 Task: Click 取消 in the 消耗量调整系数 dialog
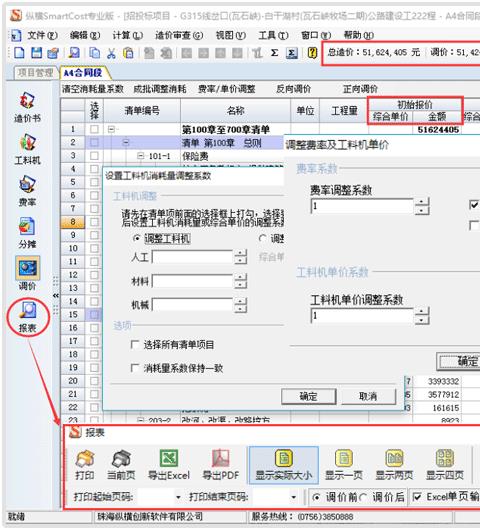(368, 396)
